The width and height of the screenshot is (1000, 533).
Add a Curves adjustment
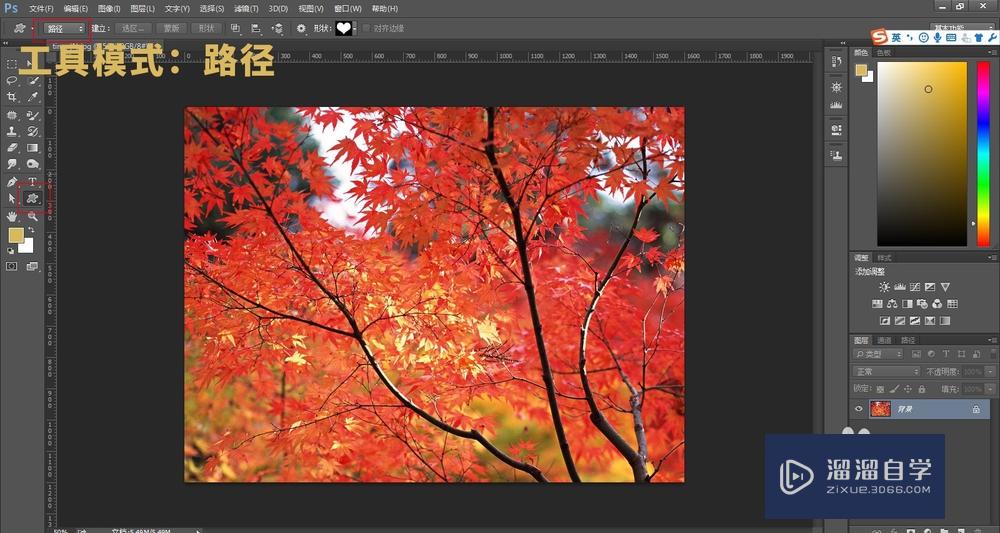tap(915, 288)
